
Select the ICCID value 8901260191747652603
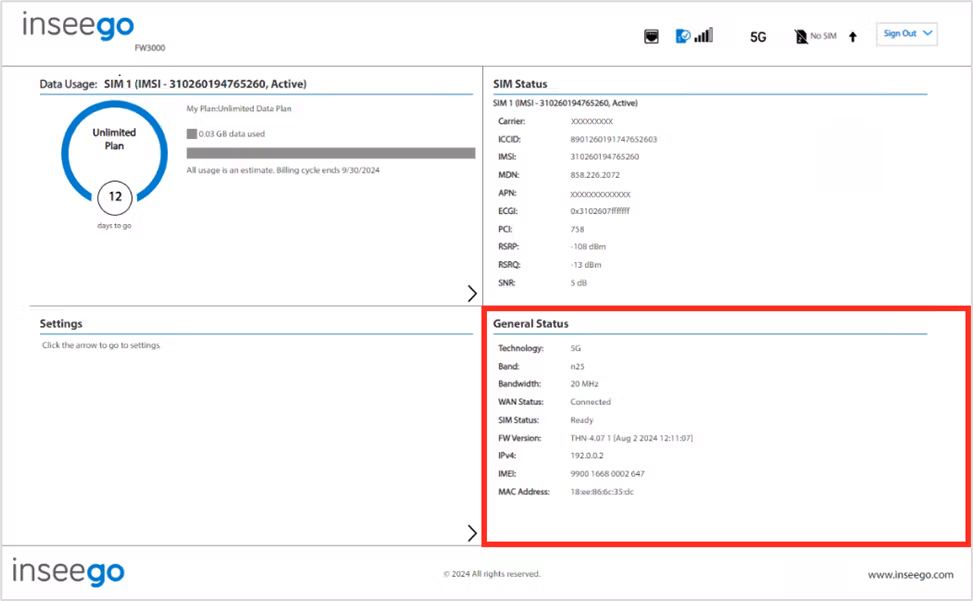point(614,140)
